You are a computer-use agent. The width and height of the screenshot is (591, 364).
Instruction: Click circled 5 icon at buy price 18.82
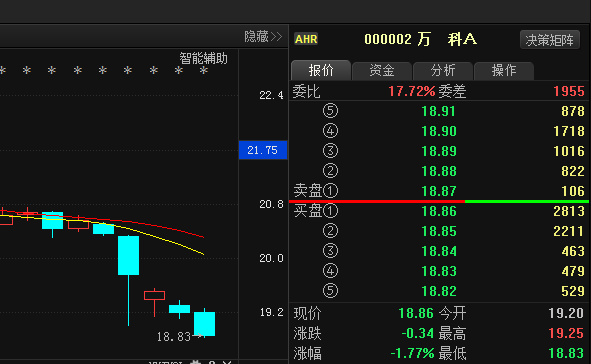point(331,291)
